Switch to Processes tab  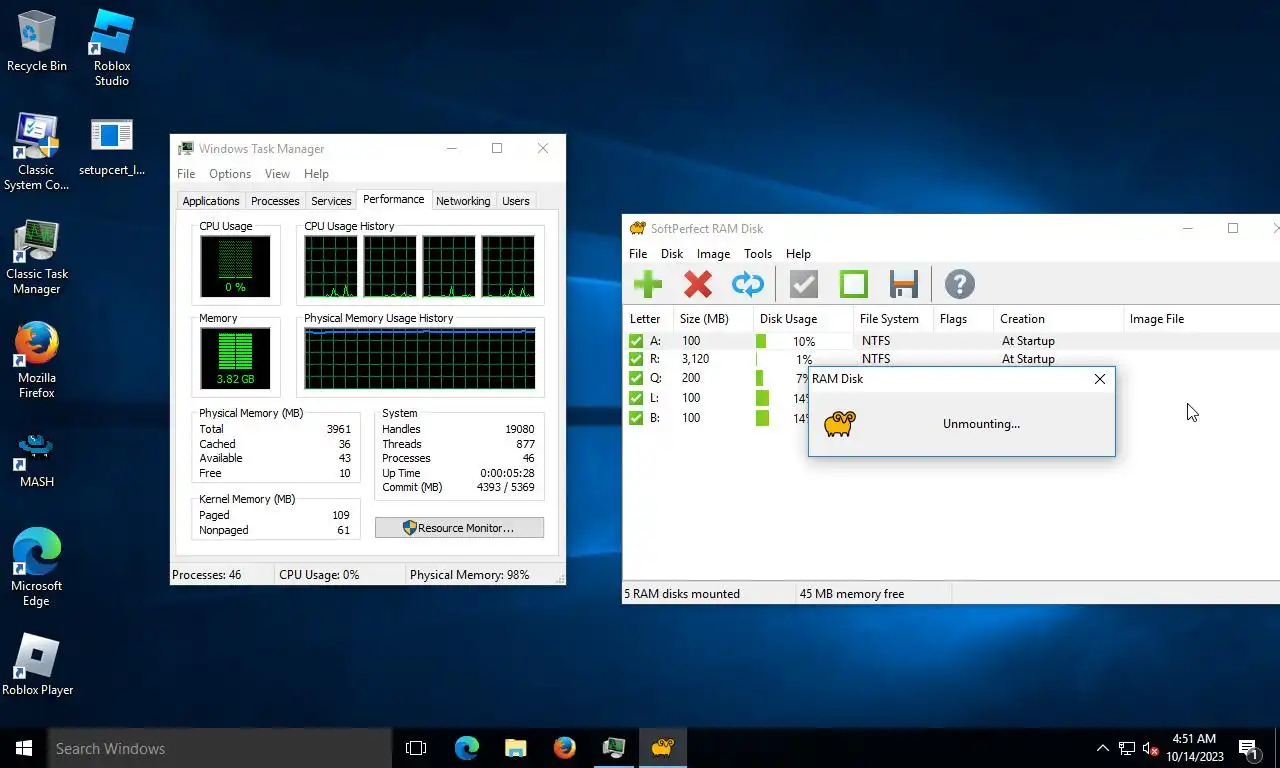point(275,201)
